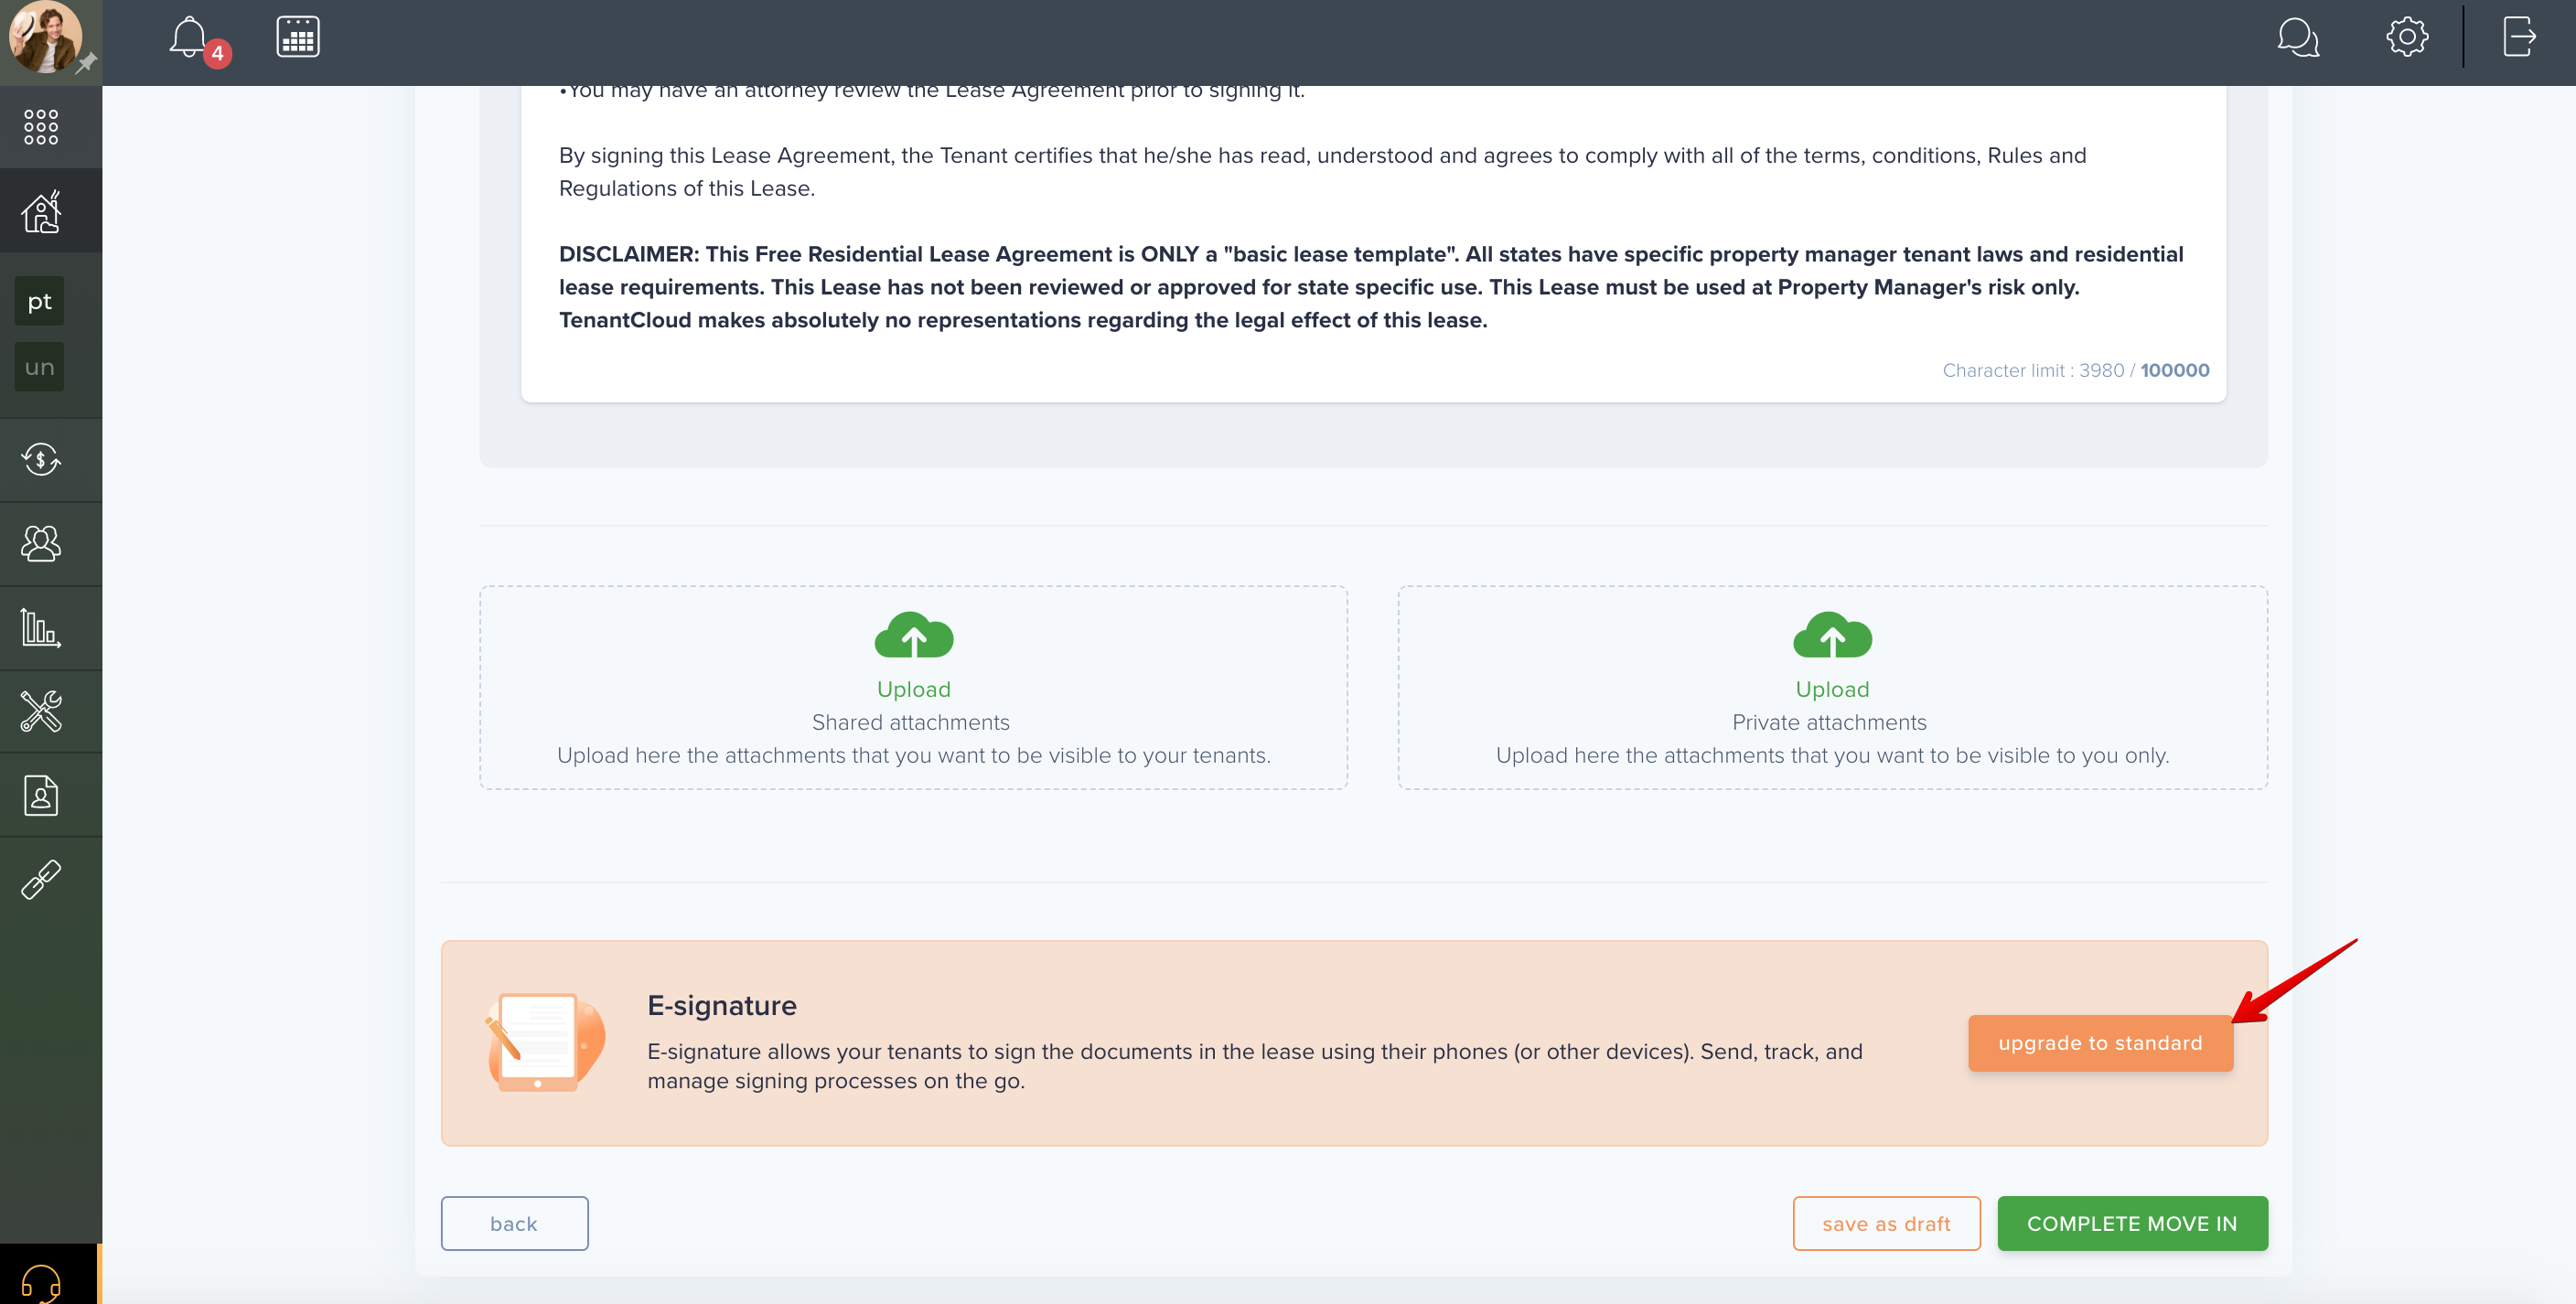
Task: Open the settings gear icon
Action: click(x=2407, y=37)
